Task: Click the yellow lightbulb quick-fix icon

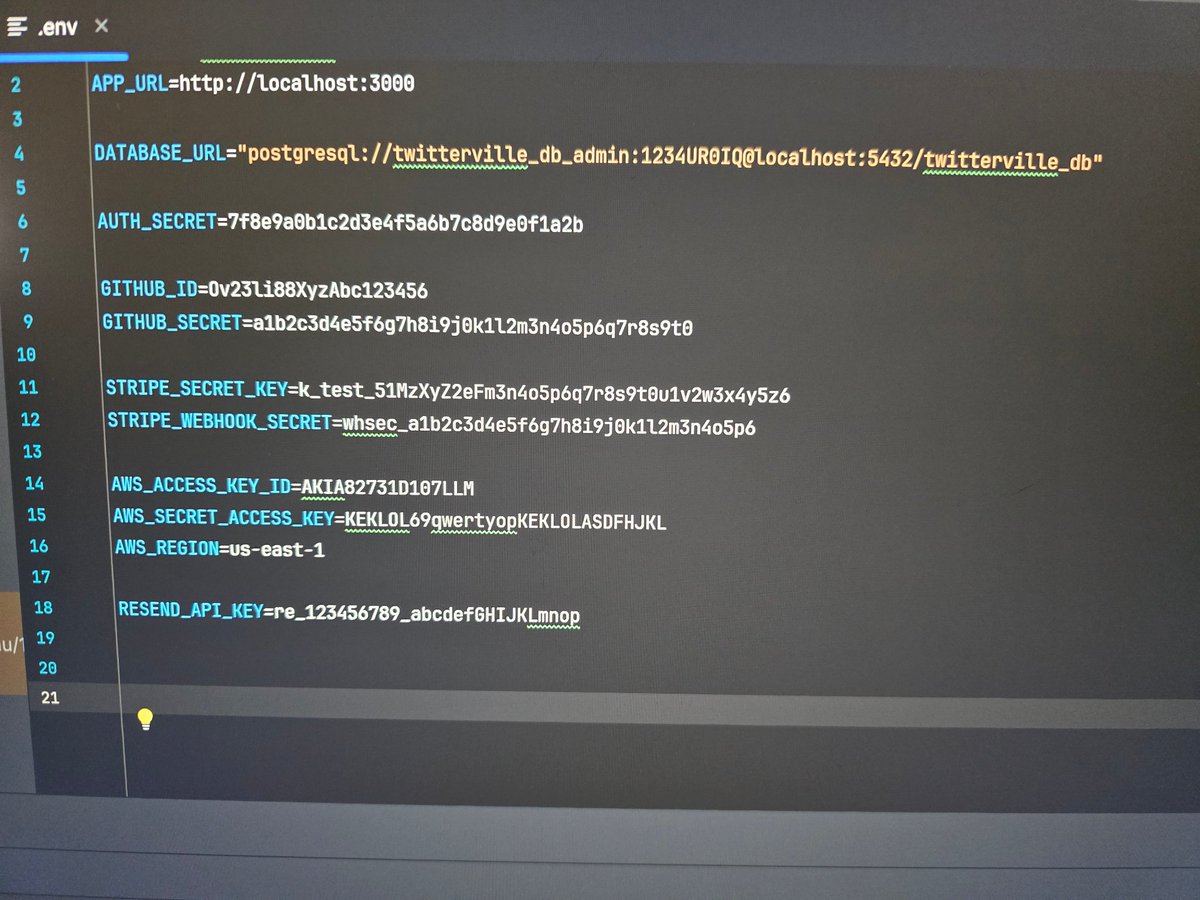Action: point(145,719)
